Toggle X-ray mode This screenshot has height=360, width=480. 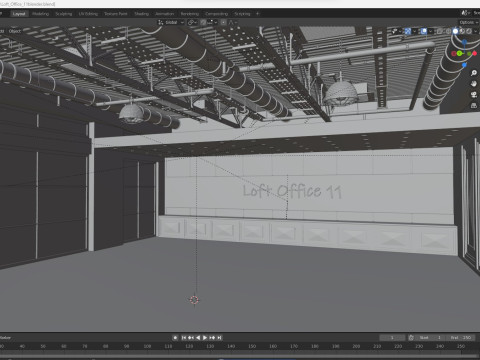(x=440, y=31)
